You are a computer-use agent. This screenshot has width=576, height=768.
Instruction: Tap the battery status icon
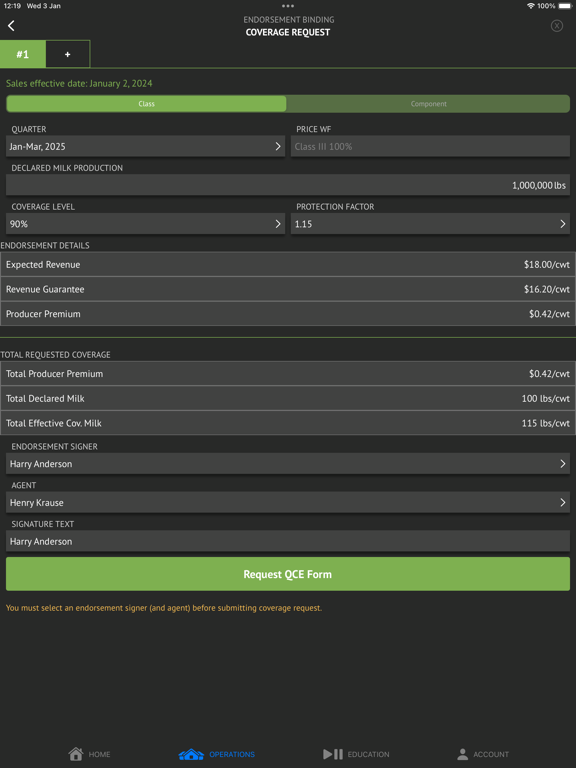click(x=565, y=6)
